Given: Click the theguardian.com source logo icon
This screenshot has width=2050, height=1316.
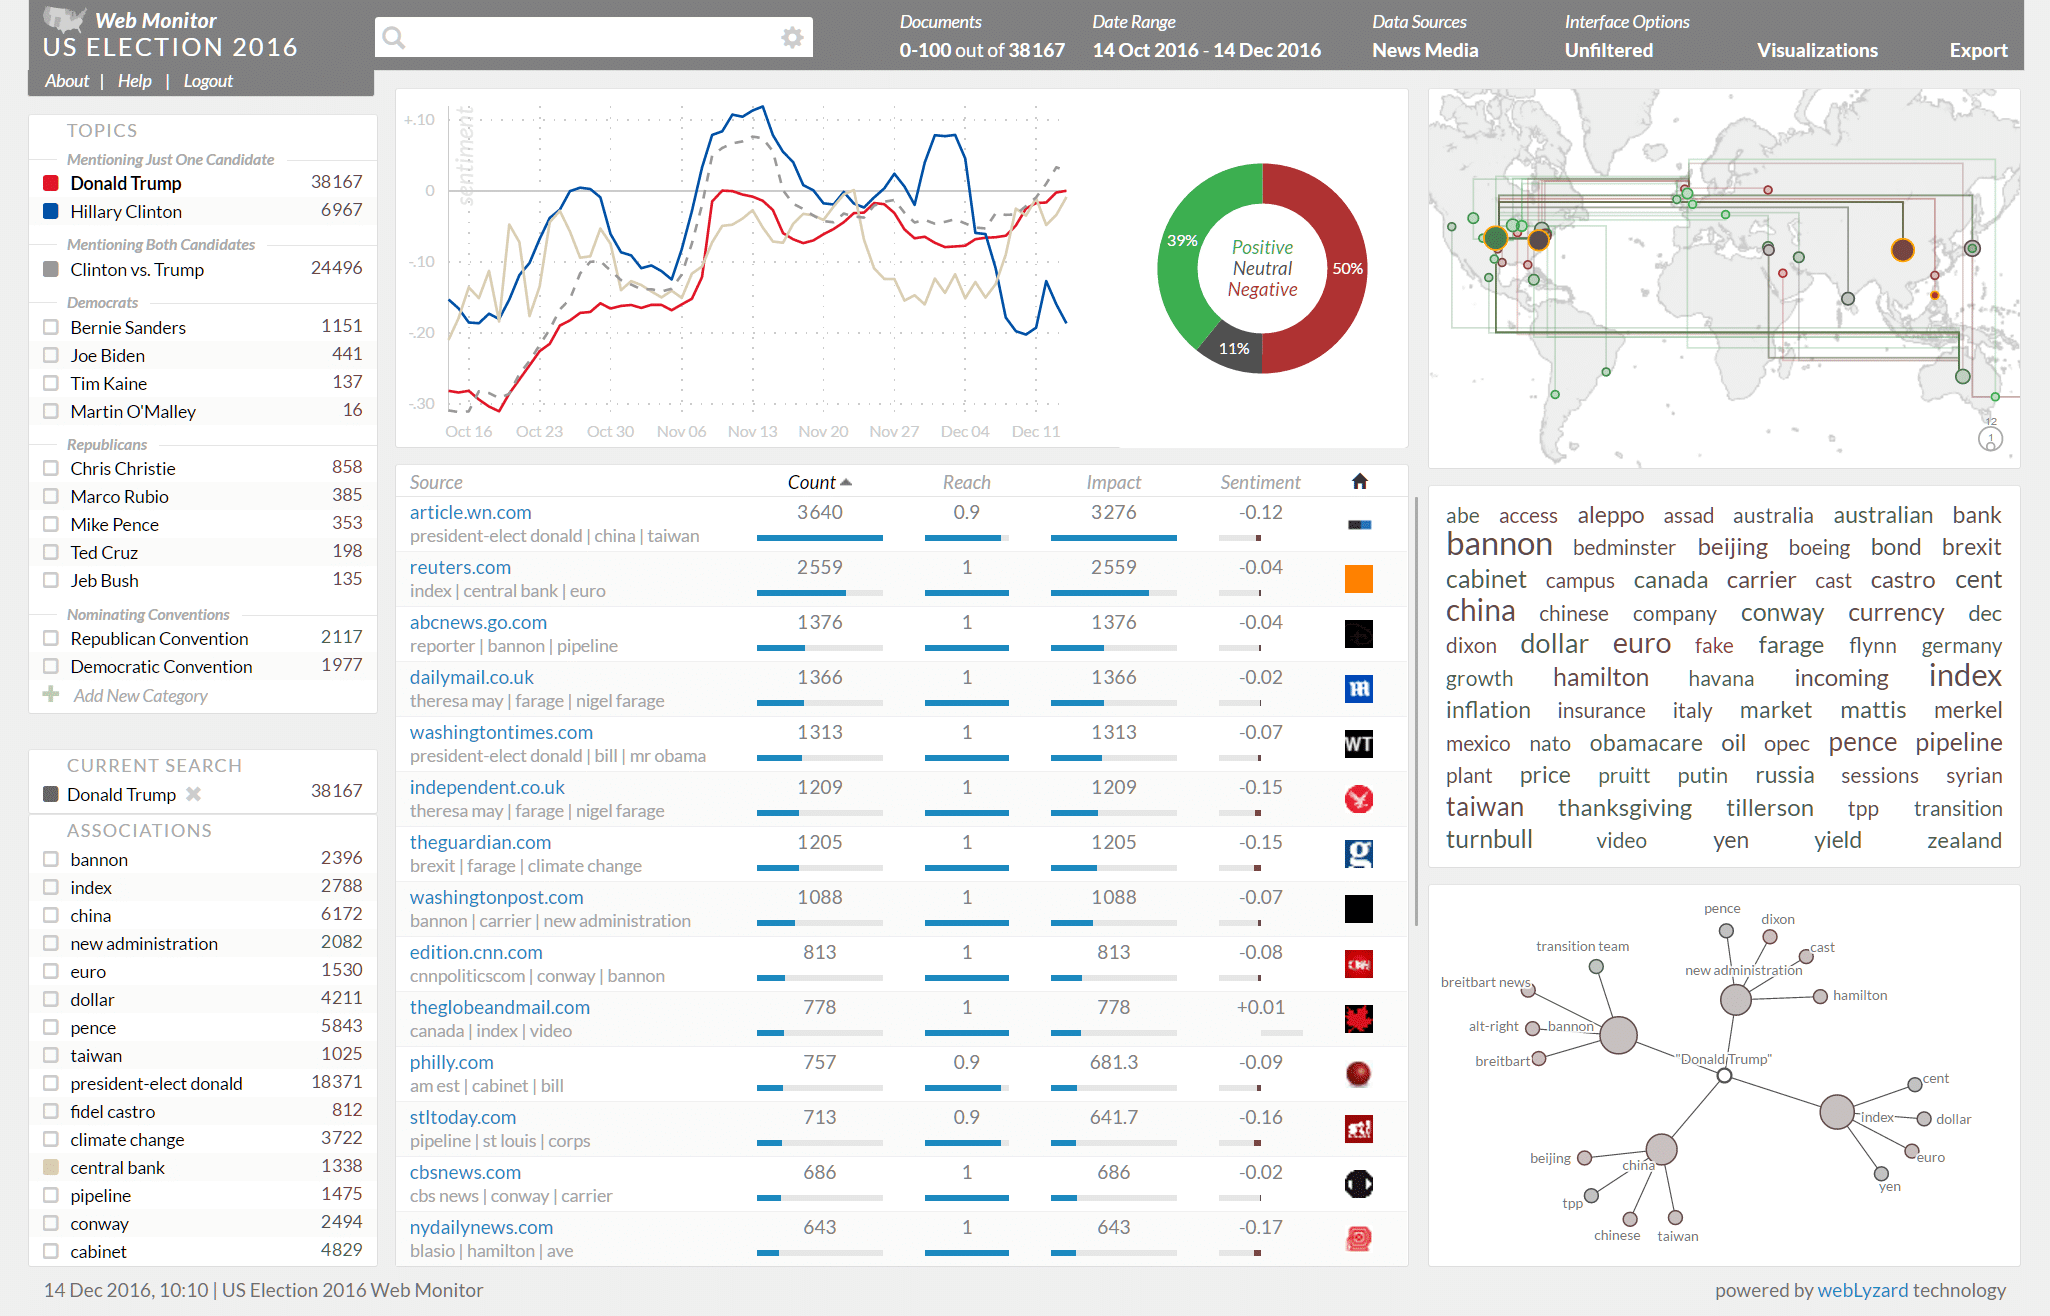Looking at the screenshot, I should click(1358, 854).
